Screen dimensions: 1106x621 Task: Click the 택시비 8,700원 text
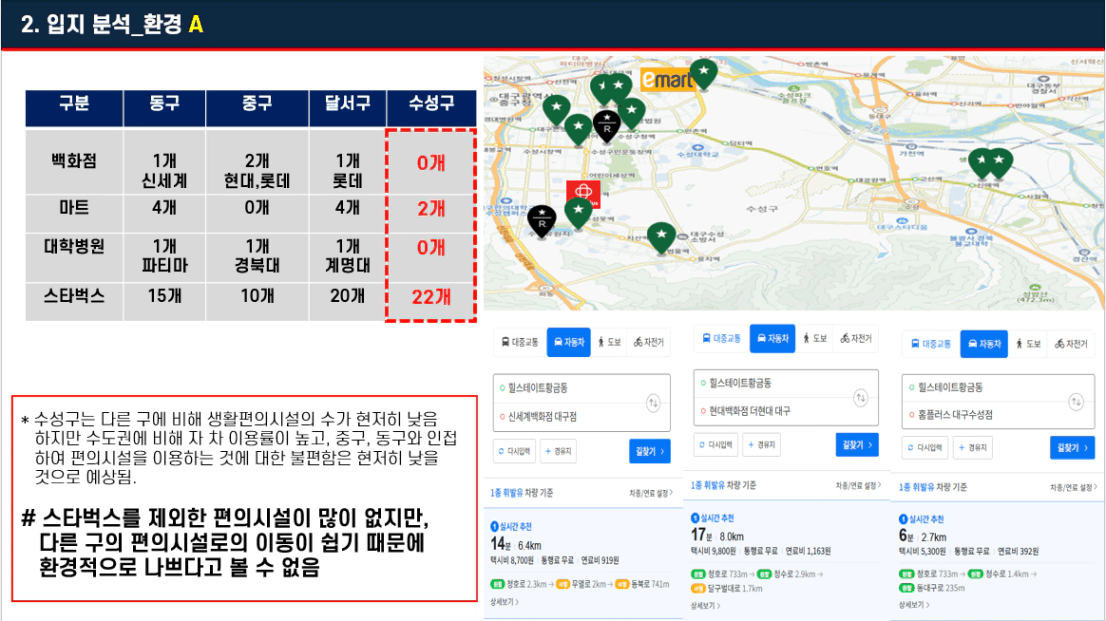512,560
